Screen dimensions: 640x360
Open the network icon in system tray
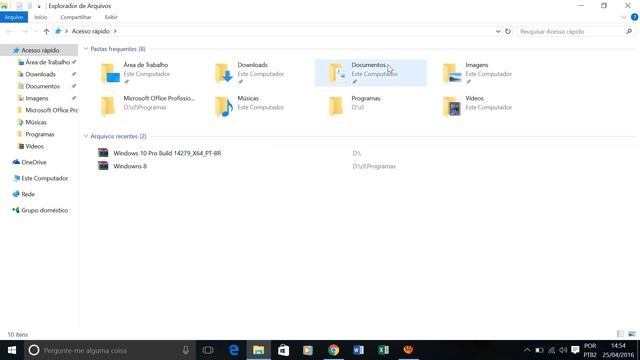(551, 350)
